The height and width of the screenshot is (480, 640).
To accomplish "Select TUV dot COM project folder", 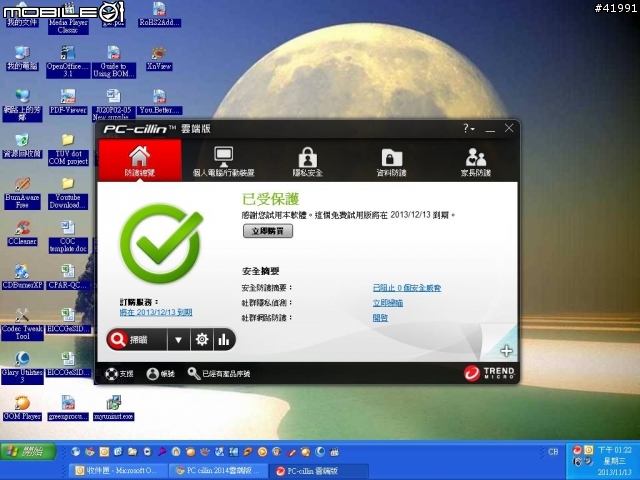I will coord(68,150).
